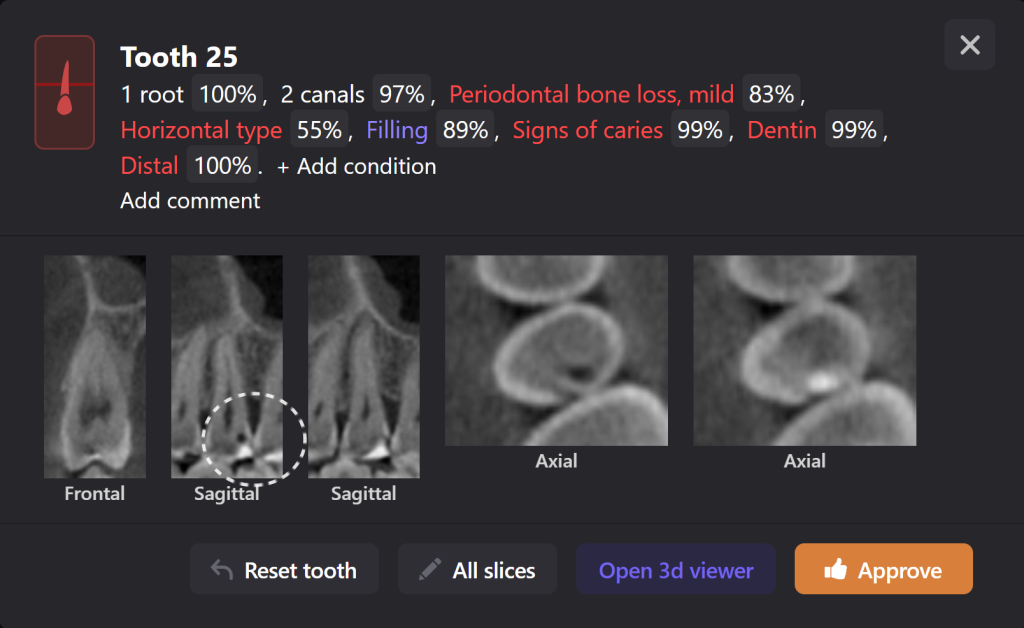Image resolution: width=1024 pixels, height=628 pixels.
Task: Click the thumbs-up icon inside Approve
Action: tap(836, 569)
